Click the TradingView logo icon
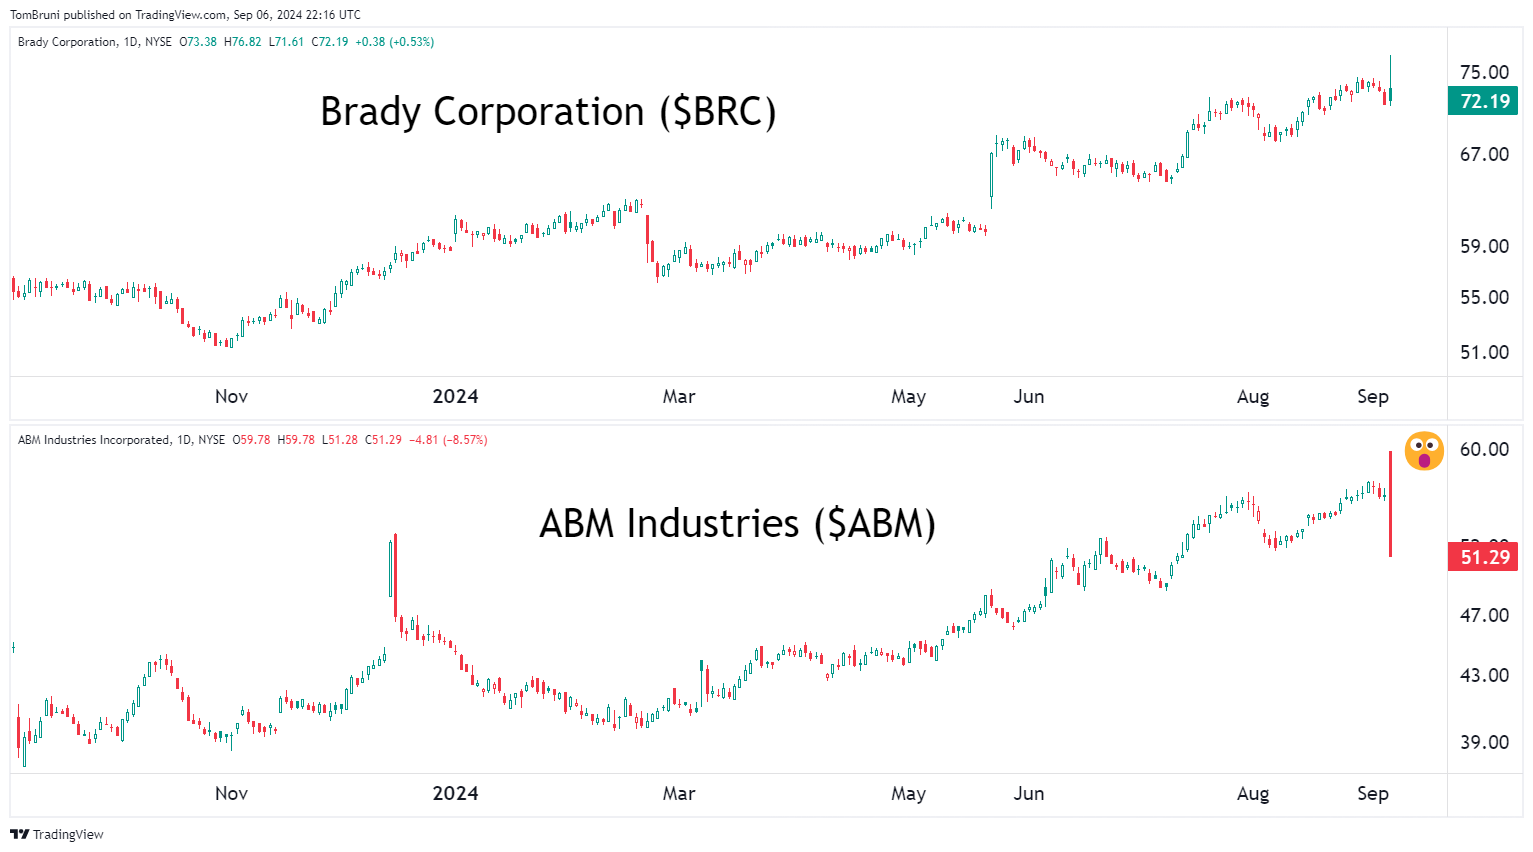1533x852 pixels. pos(19,834)
